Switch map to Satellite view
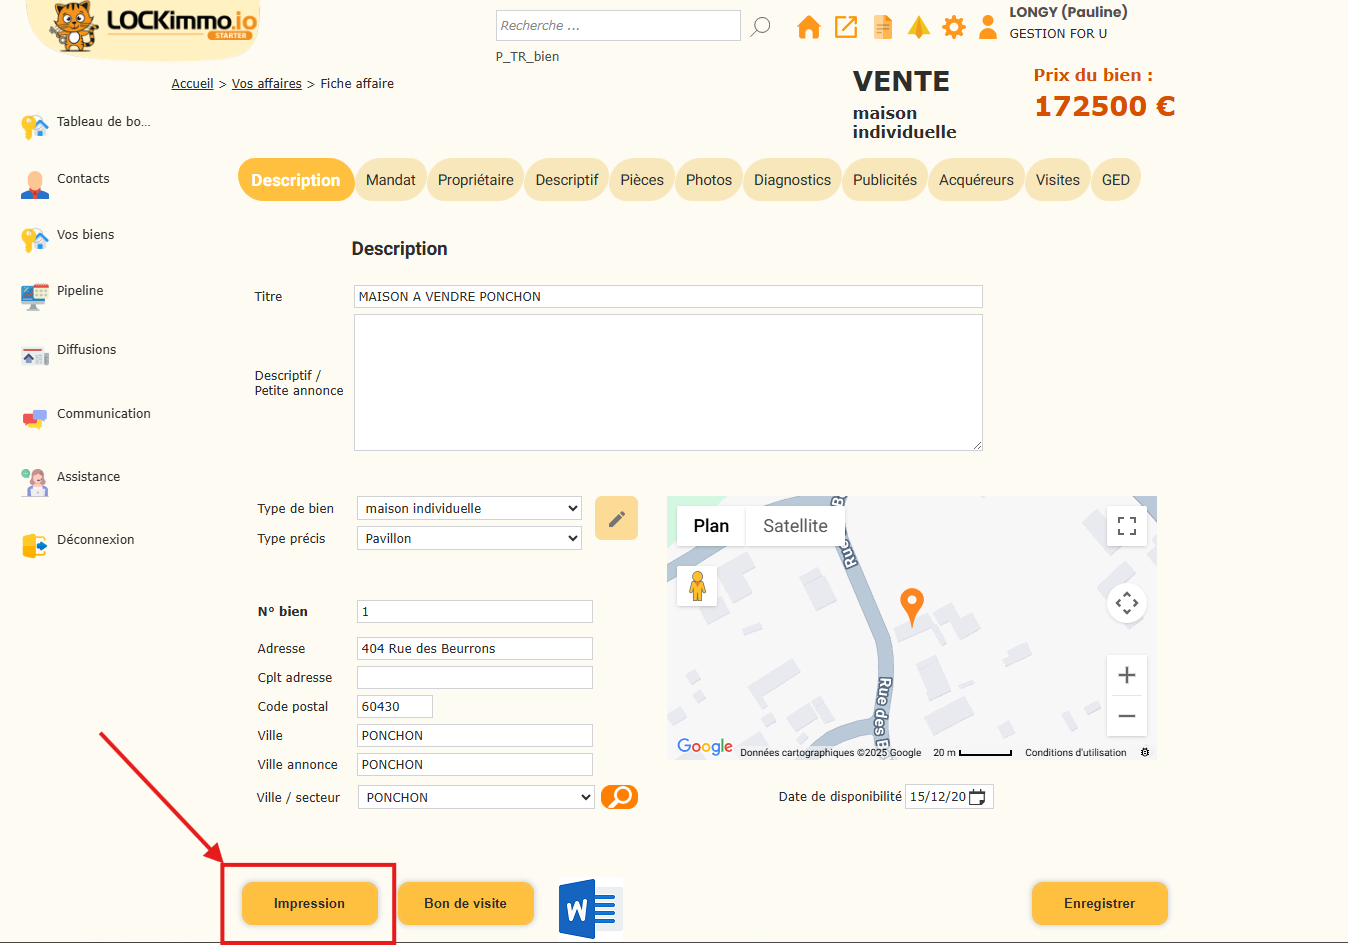 pyautogui.click(x=795, y=526)
